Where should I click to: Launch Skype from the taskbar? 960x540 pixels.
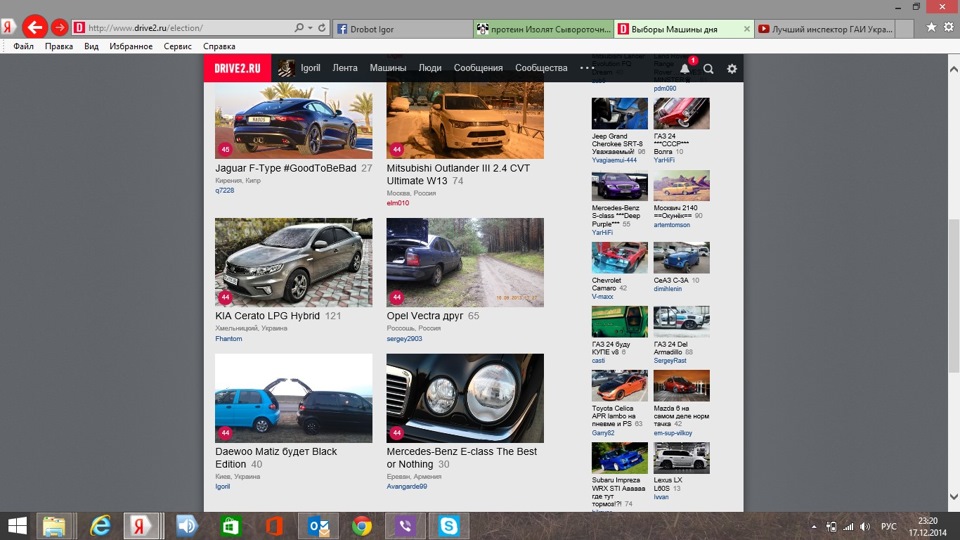(x=448, y=526)
